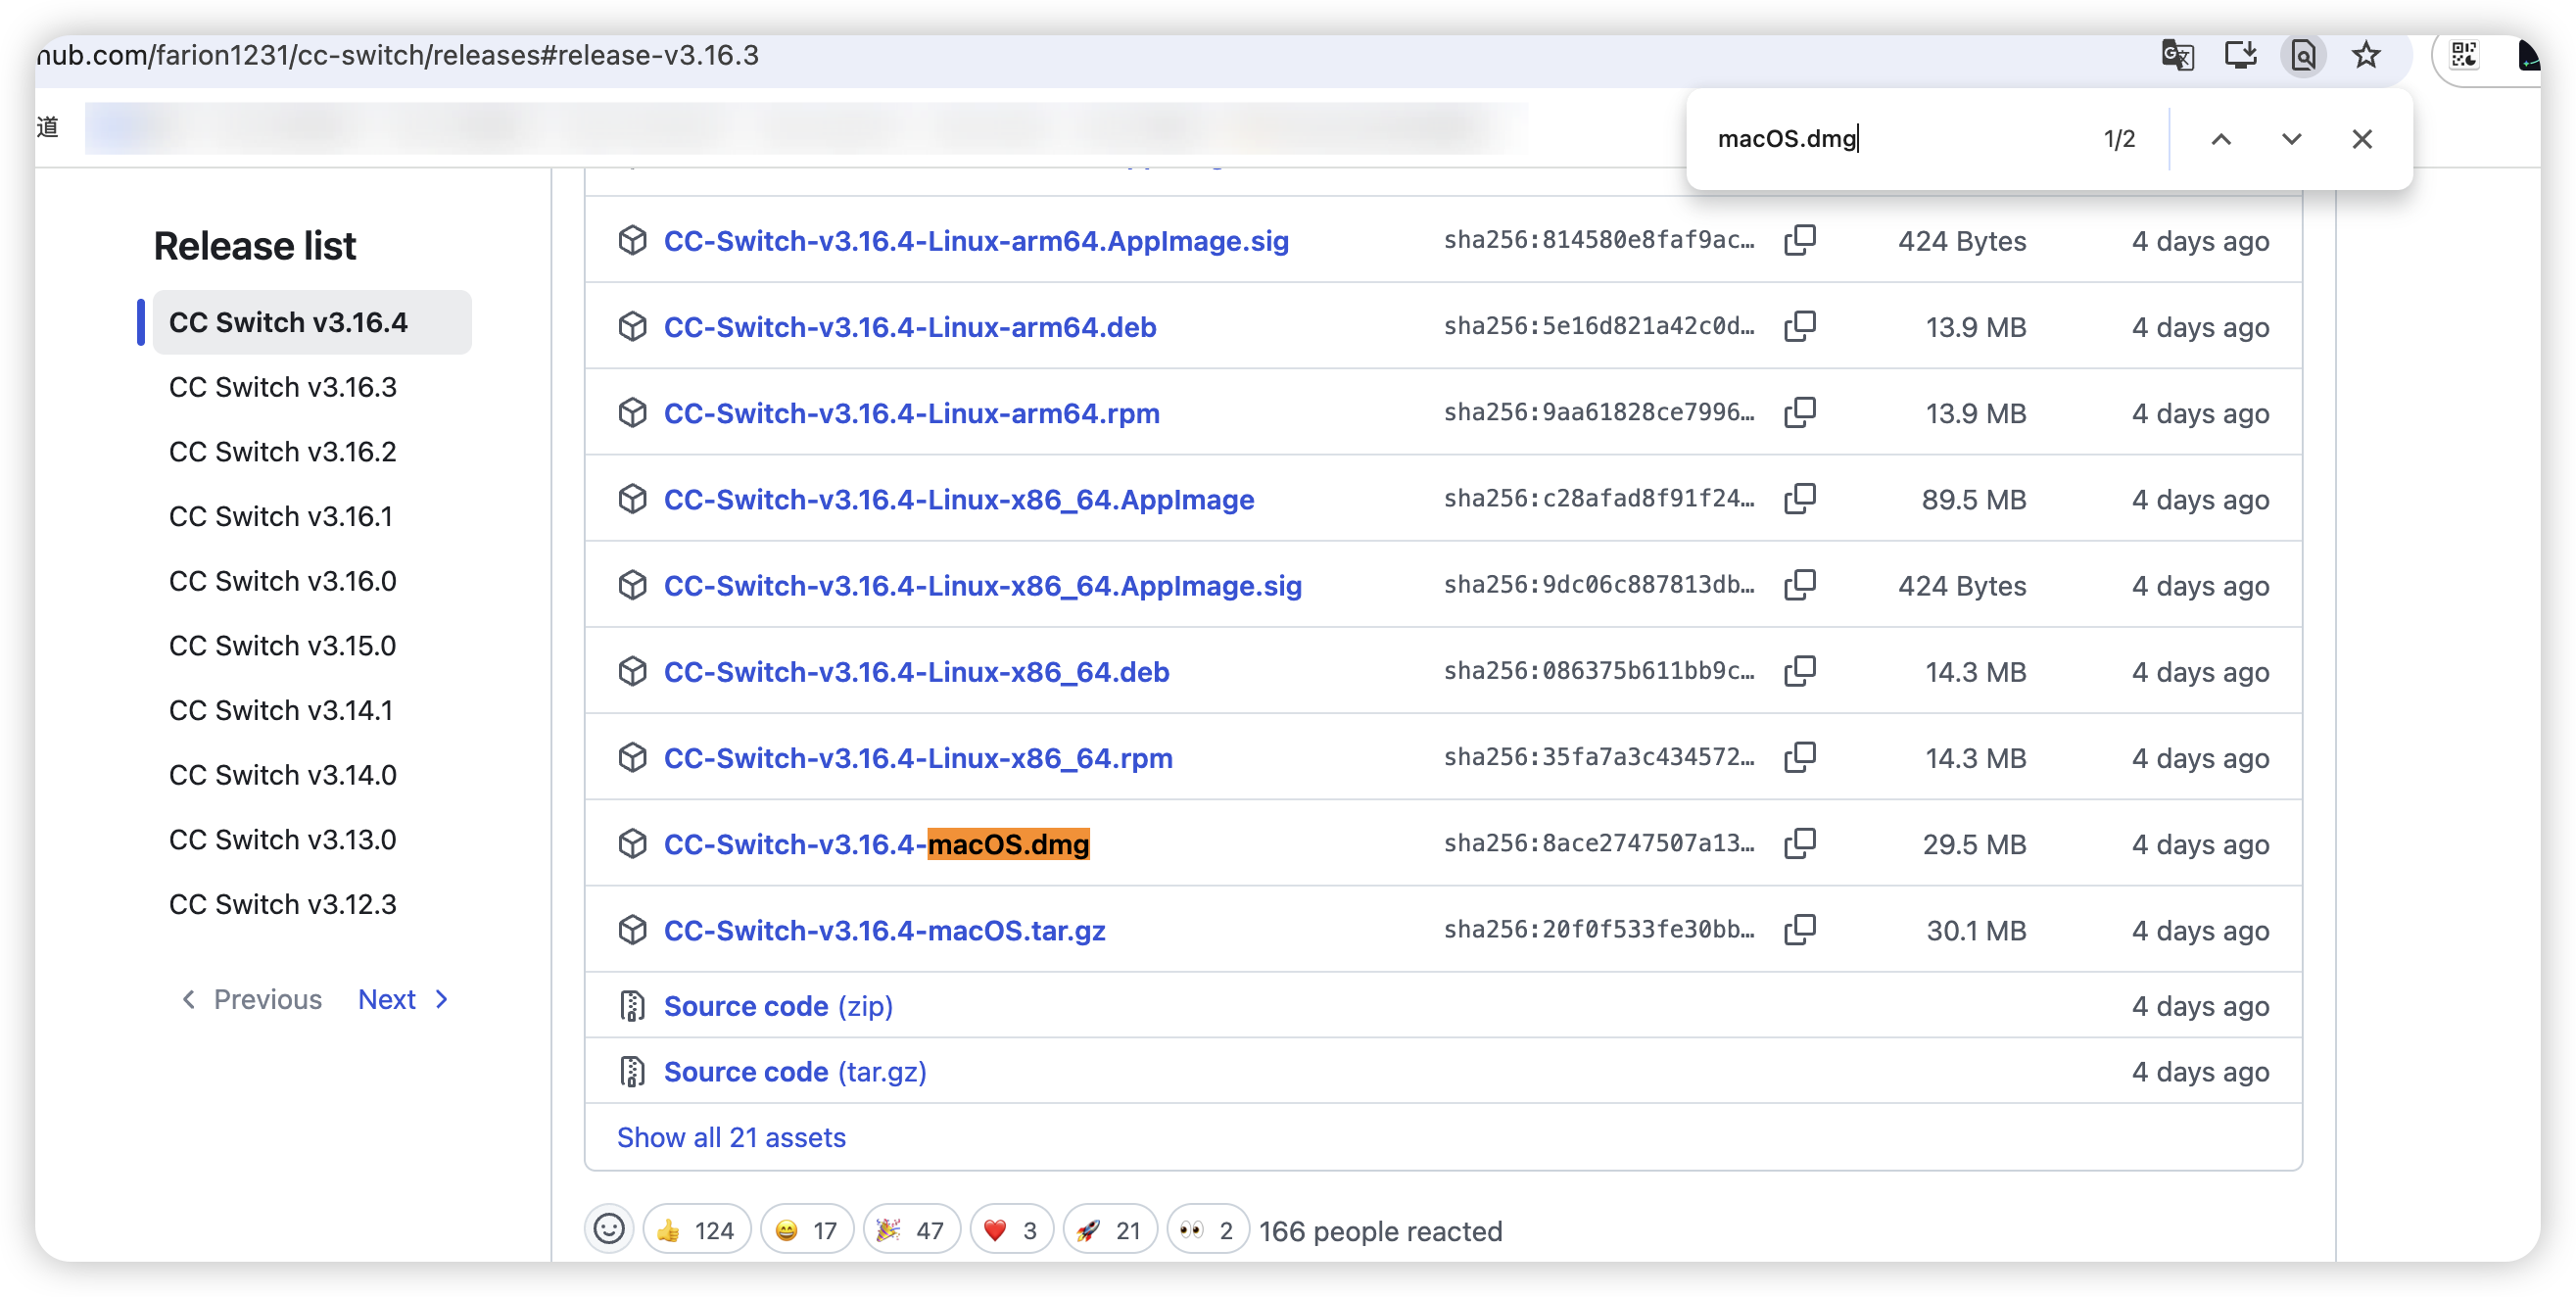Go to Next page of release list

click(402, 999)
